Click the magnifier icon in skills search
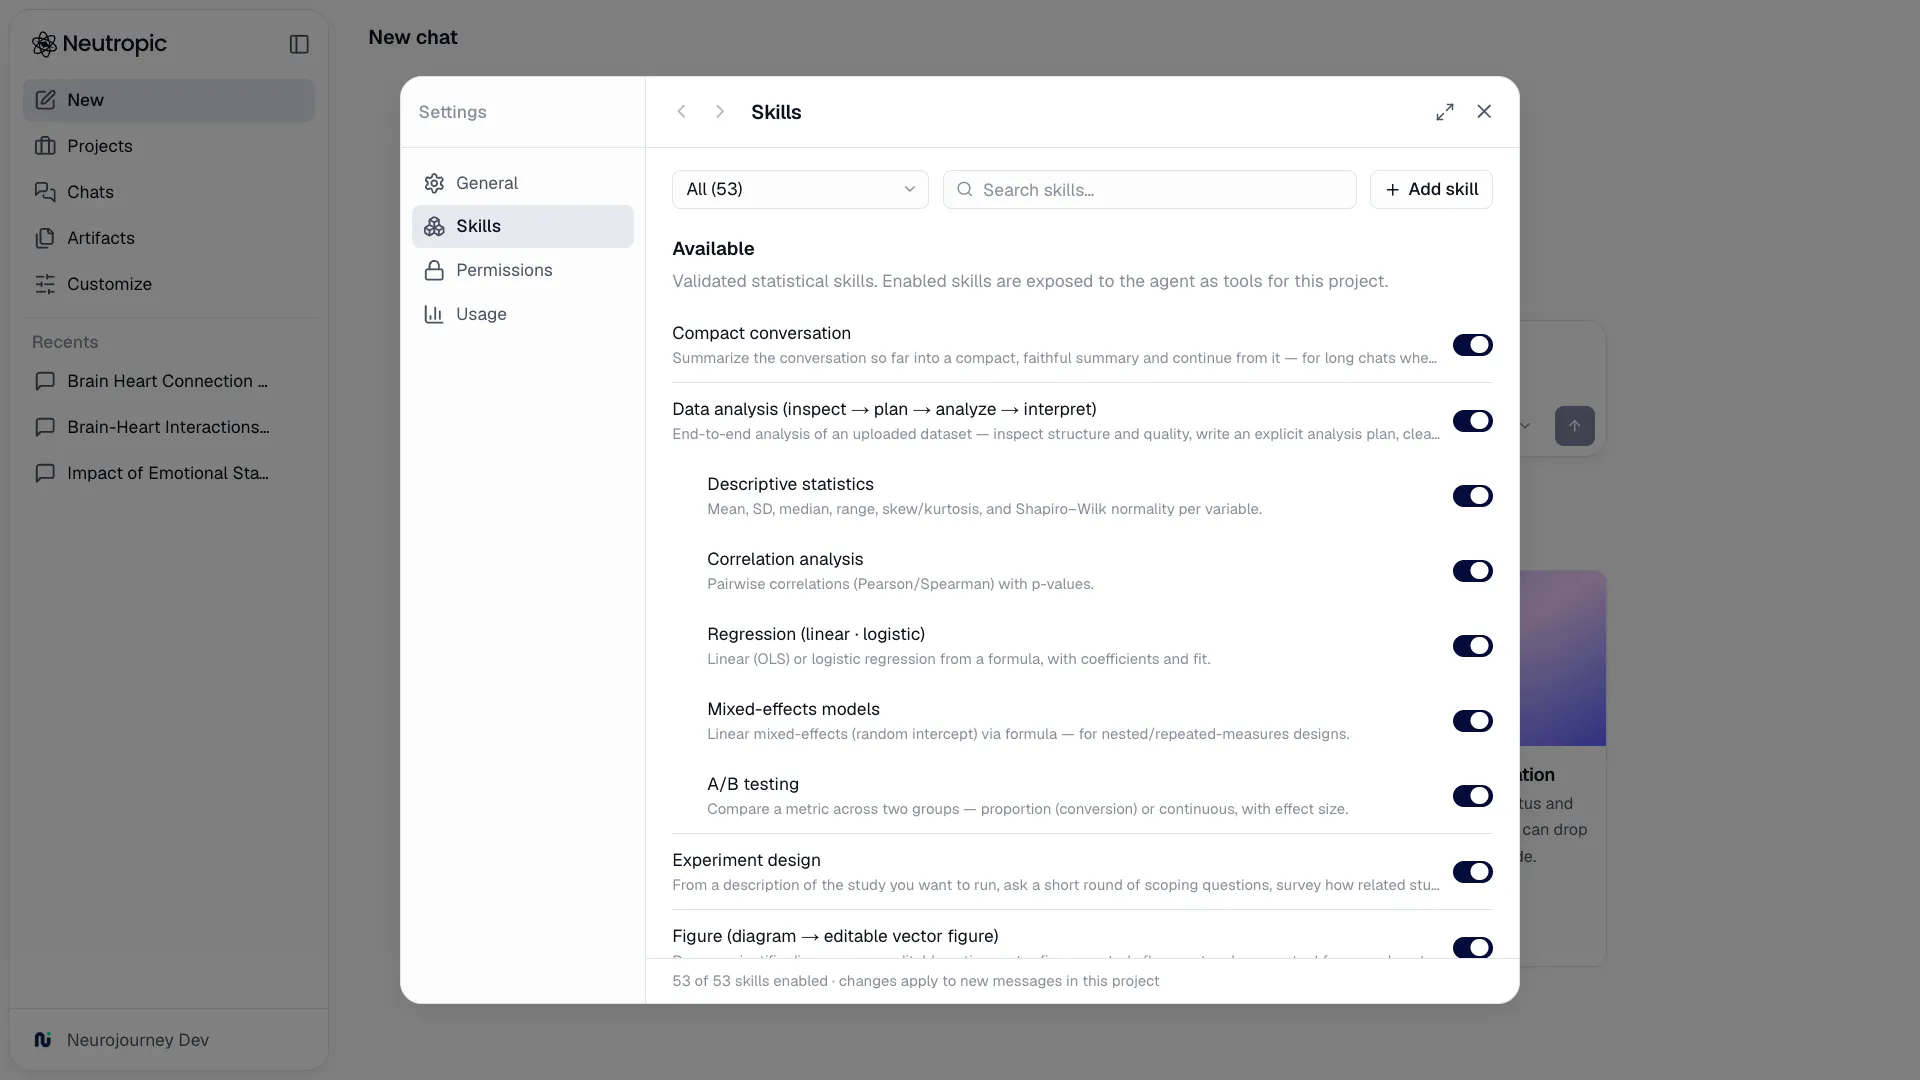 pyautogui.click(x=965, y=190)
